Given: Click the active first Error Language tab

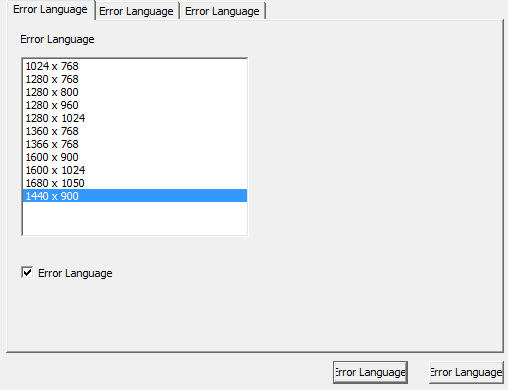Looking at the screenshot, I should 50,10.
